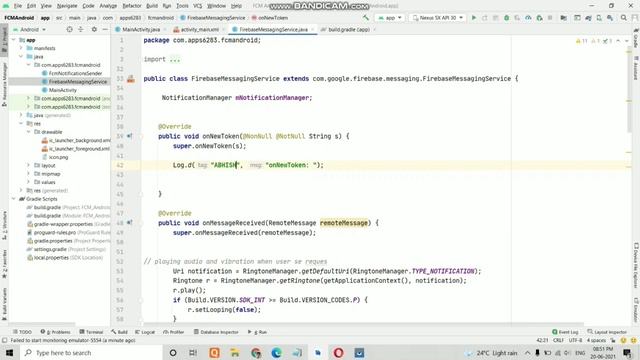Open the AVD Manager icon
The width and height of the screenshot is (640, 360).
[599, 18]
